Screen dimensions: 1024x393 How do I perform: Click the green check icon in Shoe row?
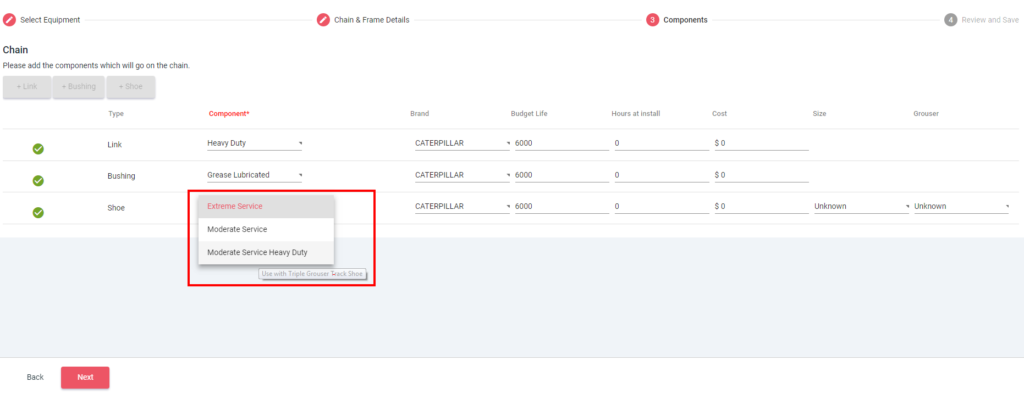pyautogui.click(x=38, y=212)
